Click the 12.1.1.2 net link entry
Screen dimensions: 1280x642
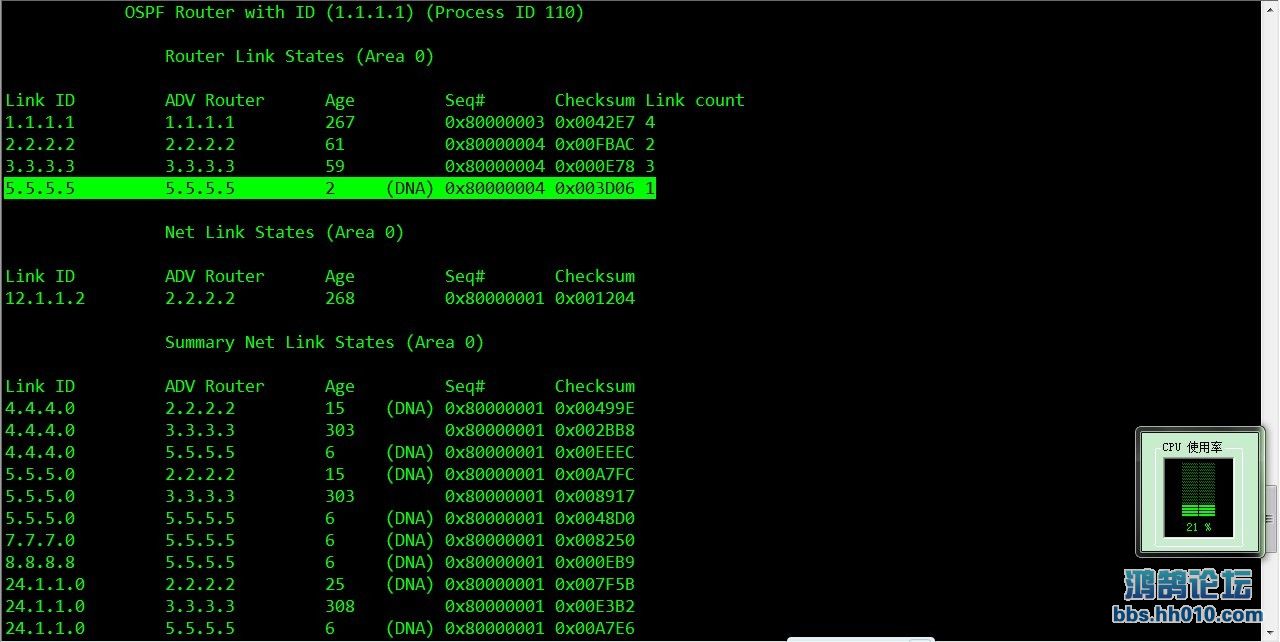(44, 298)
